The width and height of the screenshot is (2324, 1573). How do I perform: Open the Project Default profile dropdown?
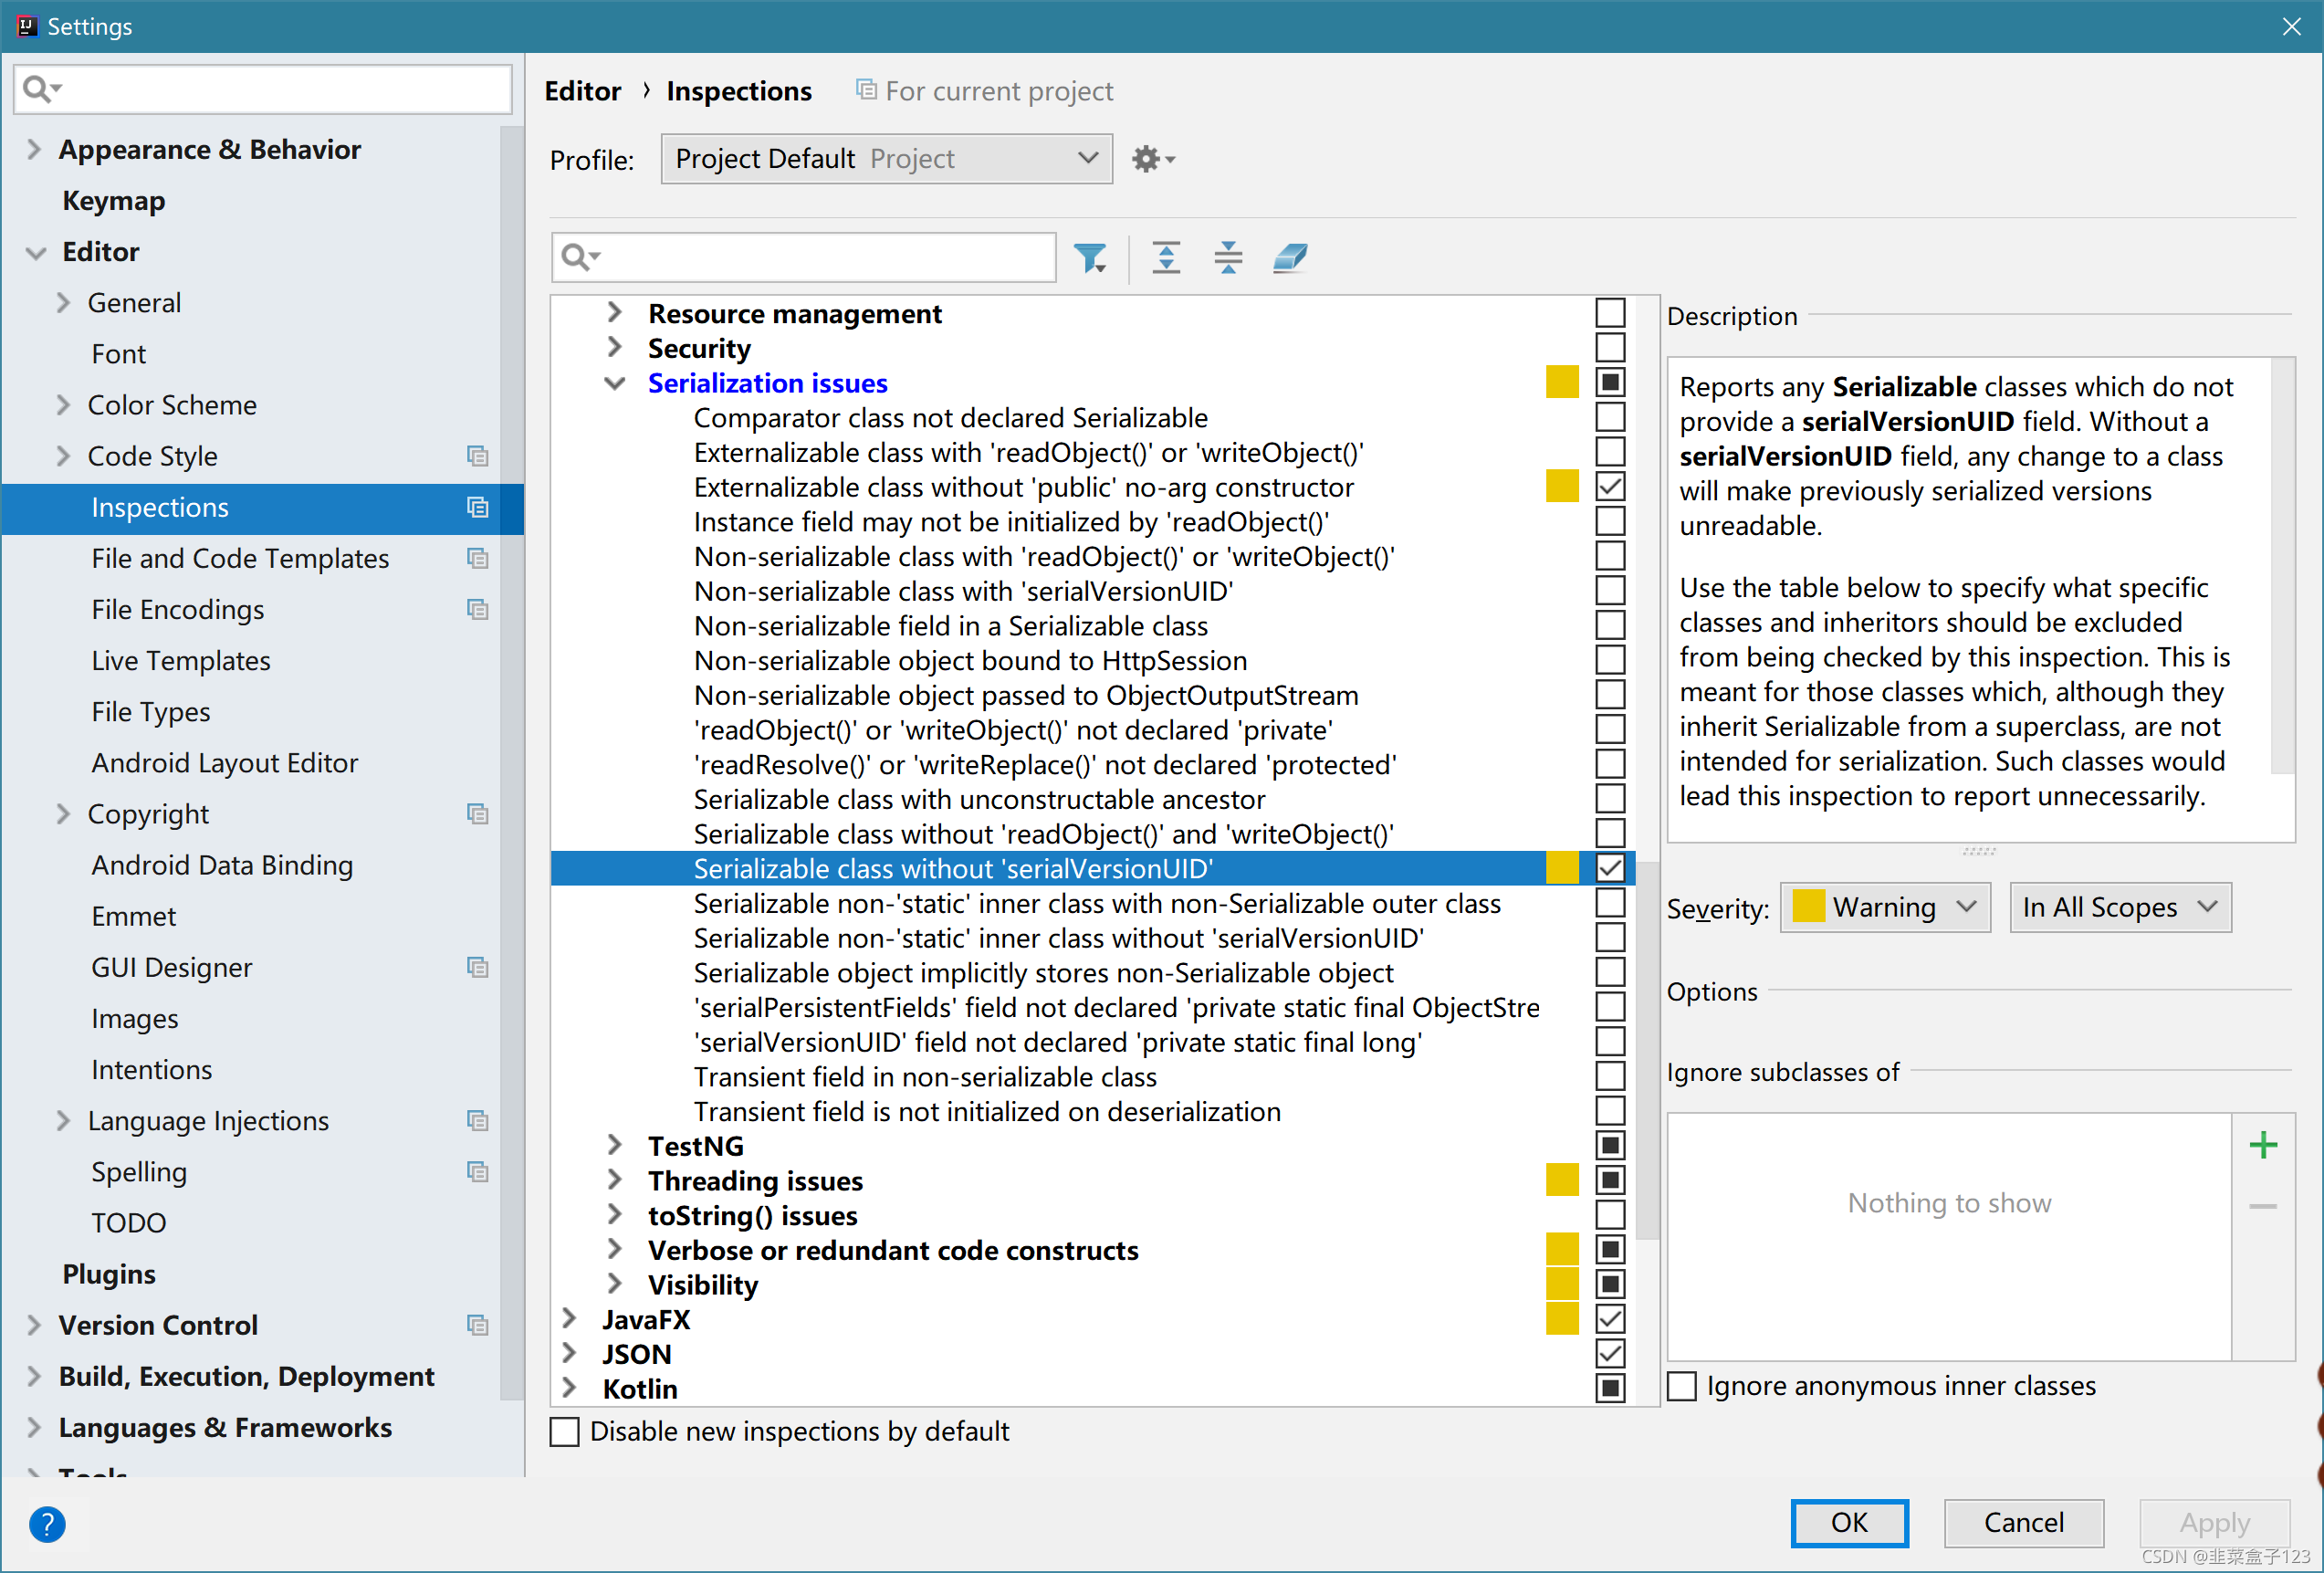[x=886, y=159]
